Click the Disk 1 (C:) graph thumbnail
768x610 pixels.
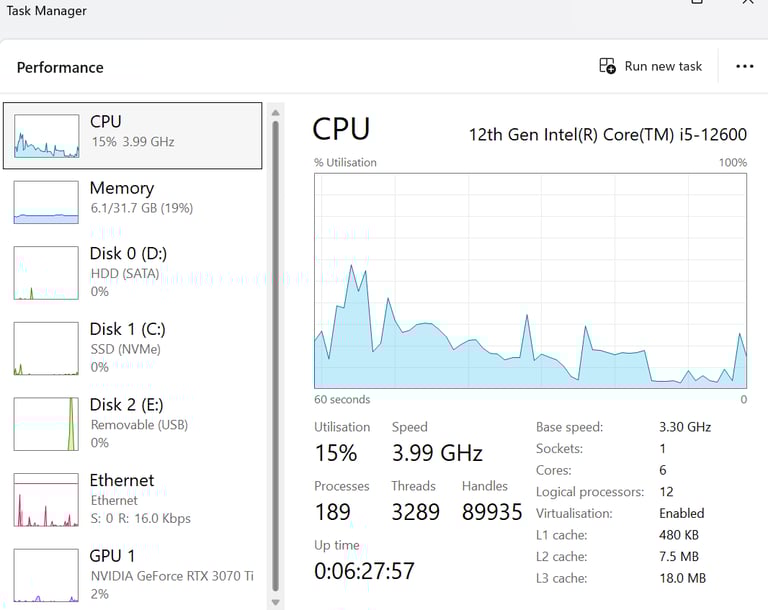coord(46,348)
